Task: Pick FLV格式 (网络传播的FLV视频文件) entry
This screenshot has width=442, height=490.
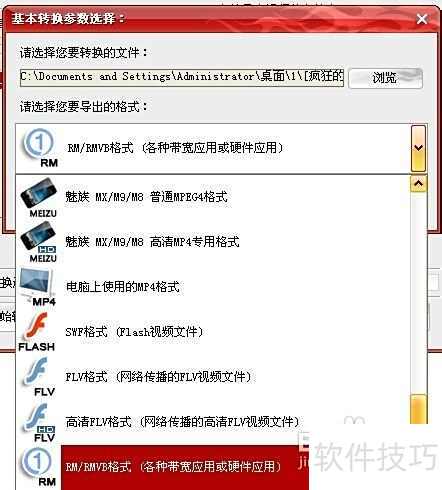Action: coord(158,377)
